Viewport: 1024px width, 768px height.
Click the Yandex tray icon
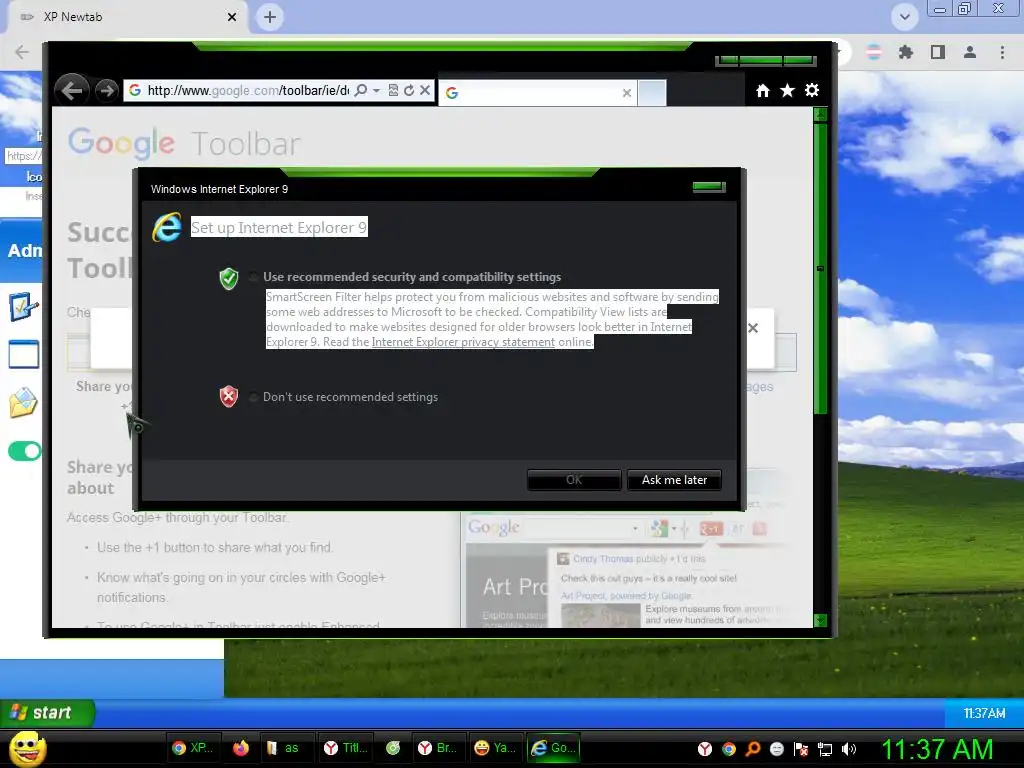pyautogui.click(x=705, y=749)
